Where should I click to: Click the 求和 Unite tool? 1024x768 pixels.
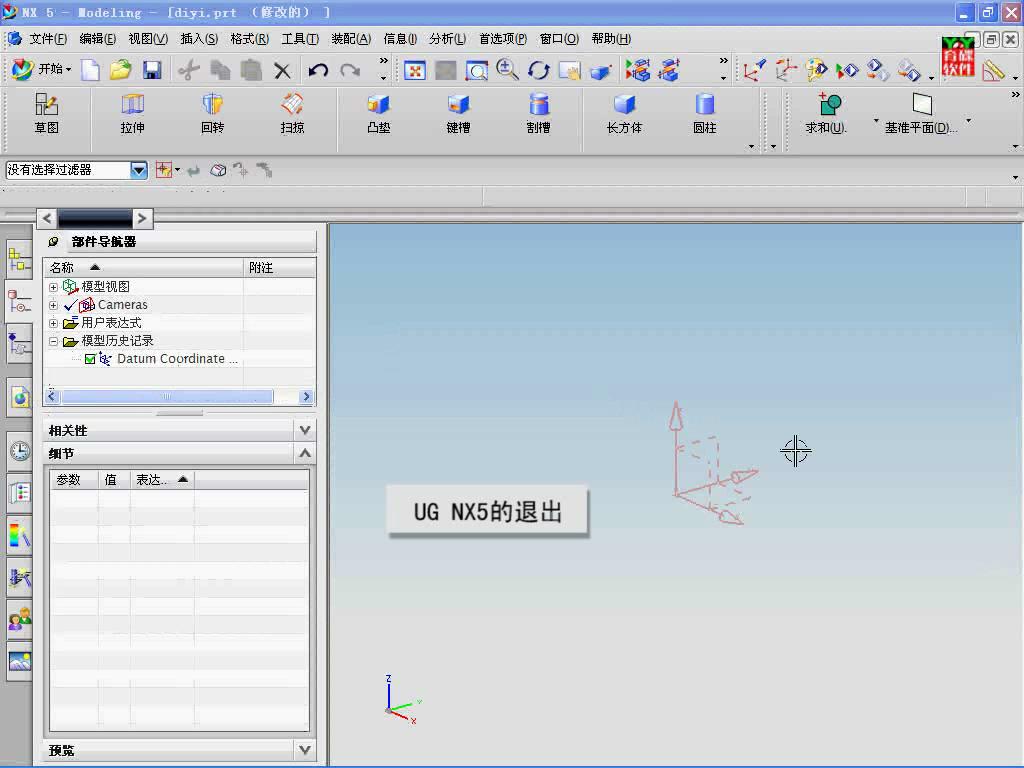pos(827,114)
